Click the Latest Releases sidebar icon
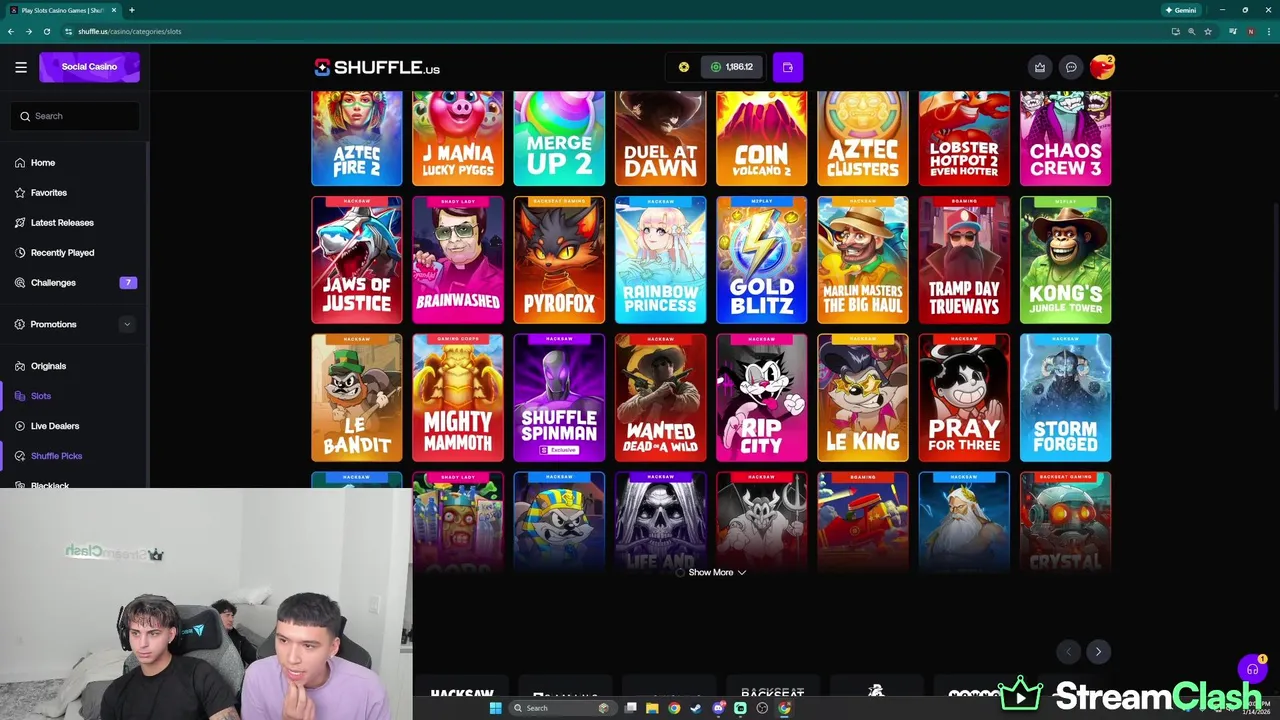Viewport: 1280px width, 720px height. [20, 223]
